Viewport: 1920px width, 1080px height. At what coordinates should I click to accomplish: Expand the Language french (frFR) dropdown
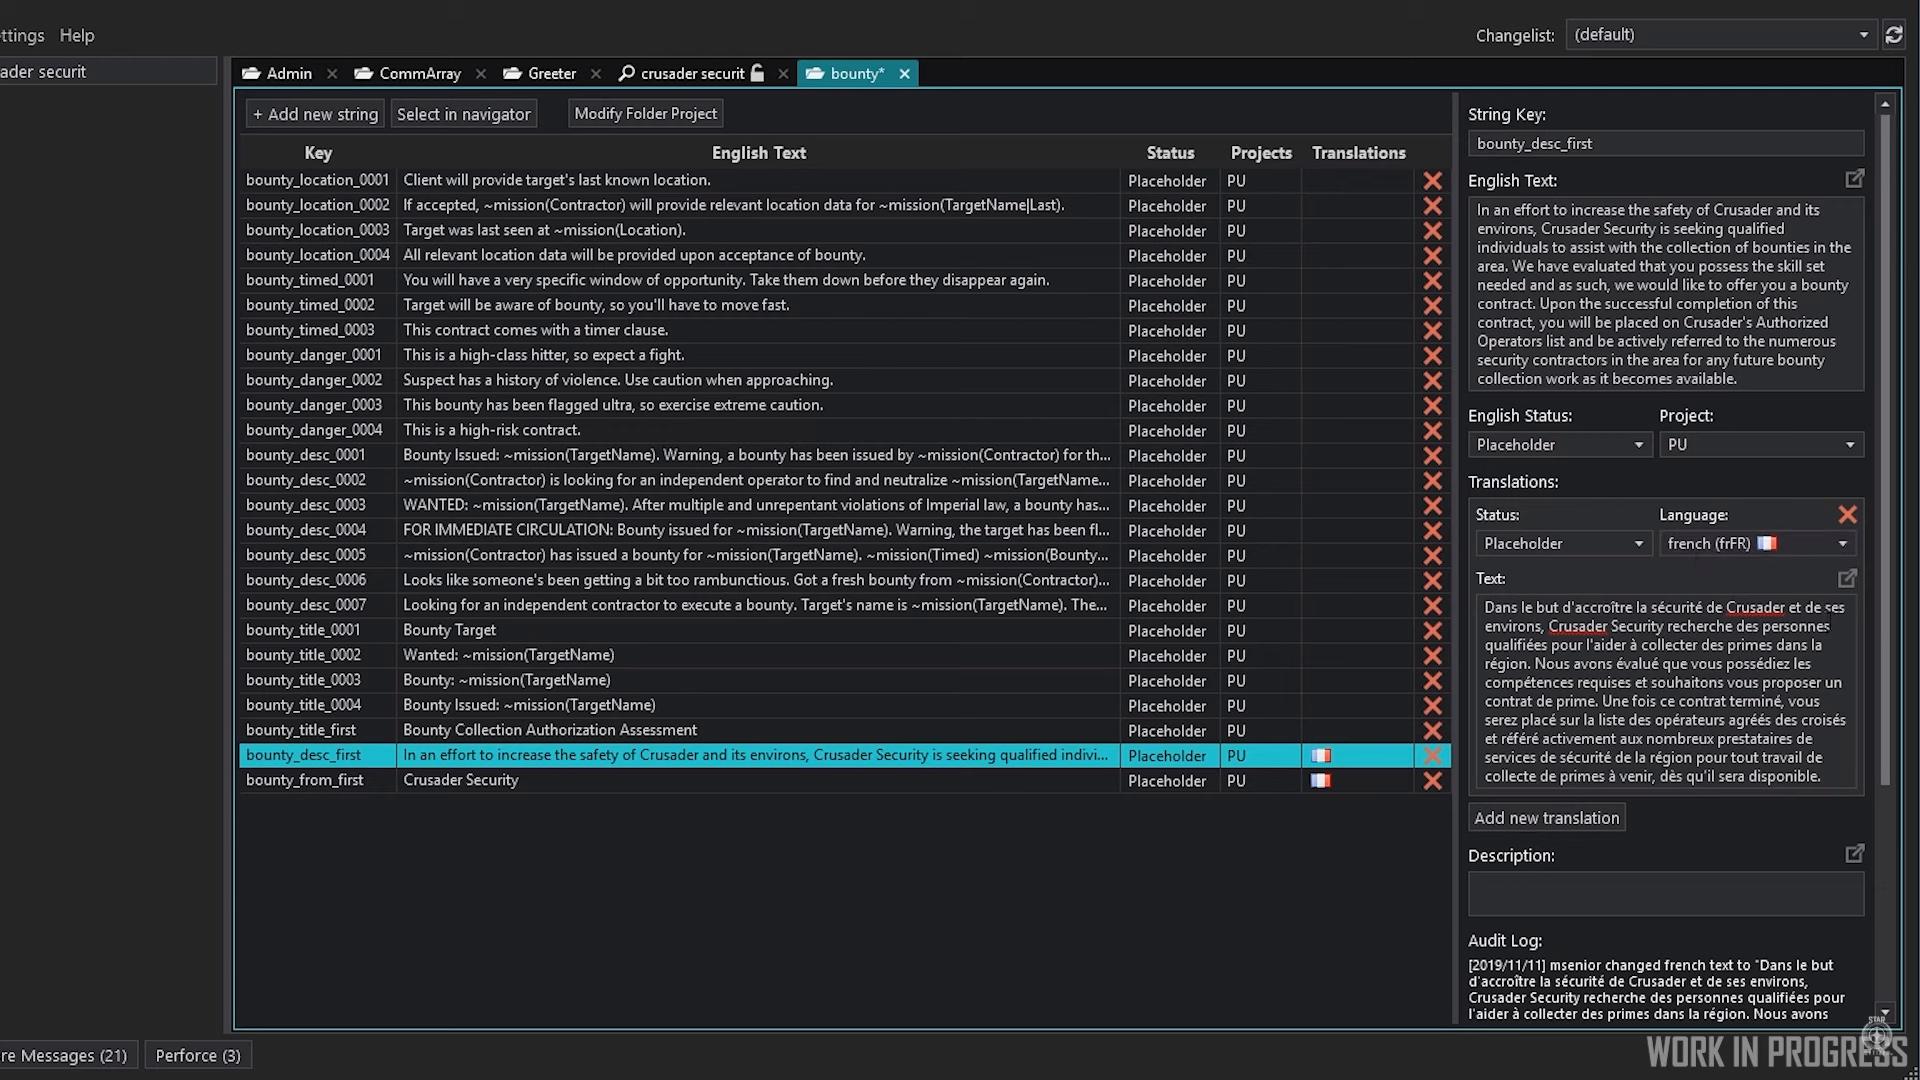tap(1757, 544)
